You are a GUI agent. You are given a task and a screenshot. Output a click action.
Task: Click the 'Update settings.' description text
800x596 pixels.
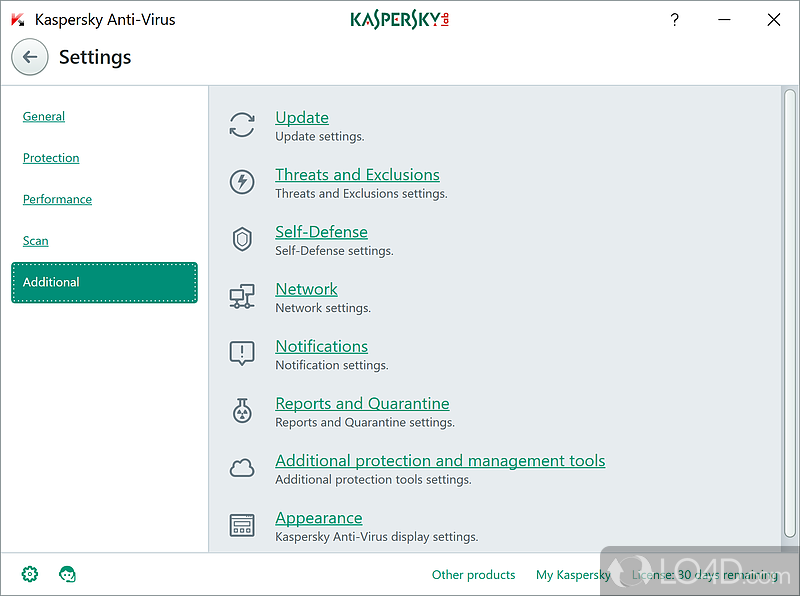click(320, 136)
